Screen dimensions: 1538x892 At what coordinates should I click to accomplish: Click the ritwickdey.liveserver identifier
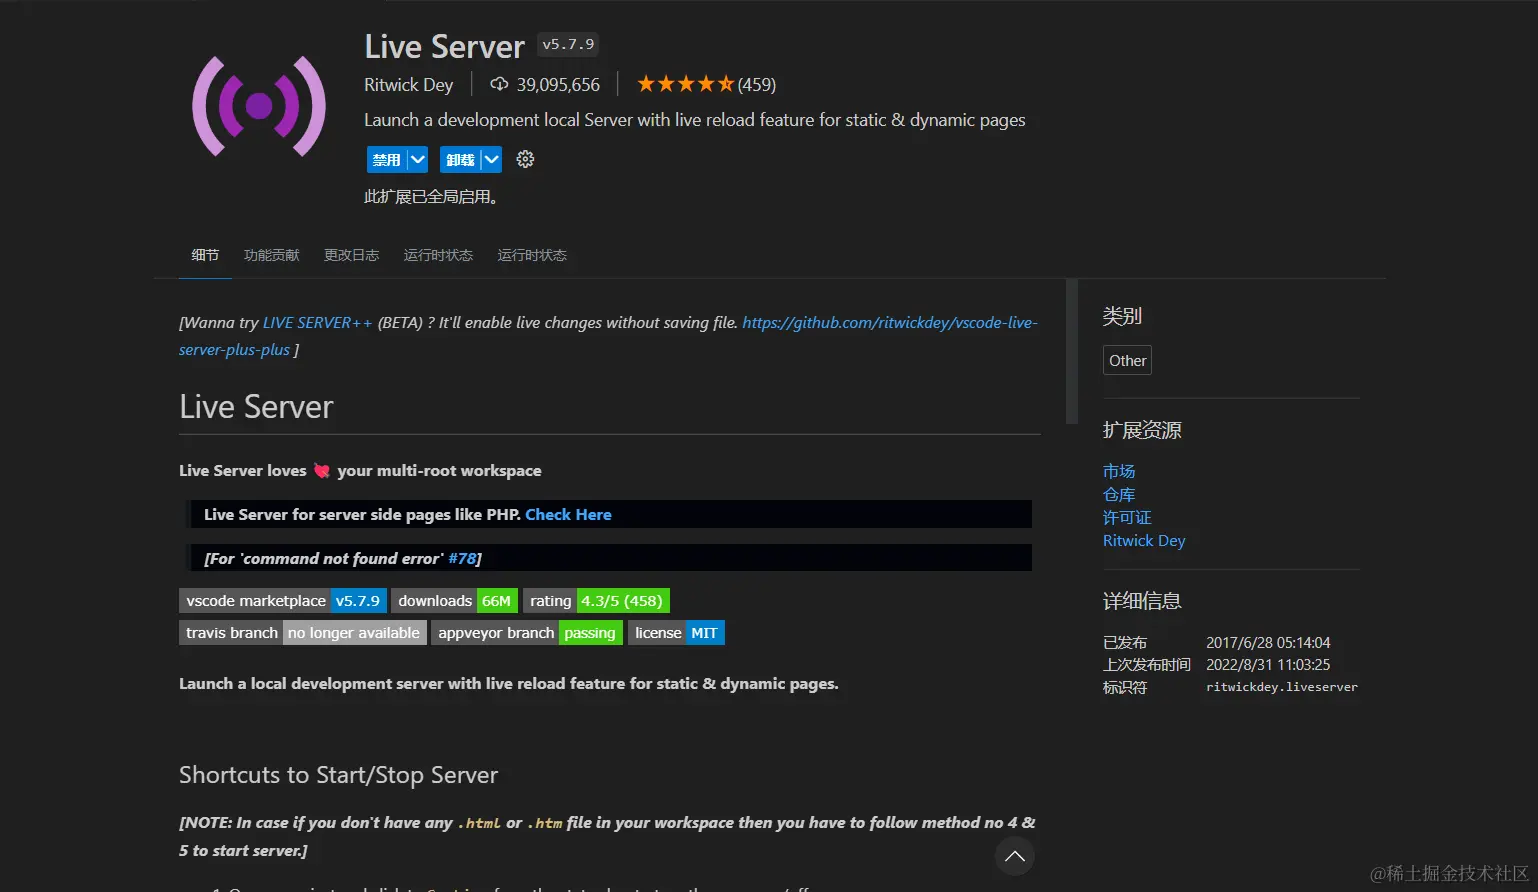click(x=1282, y=687)
